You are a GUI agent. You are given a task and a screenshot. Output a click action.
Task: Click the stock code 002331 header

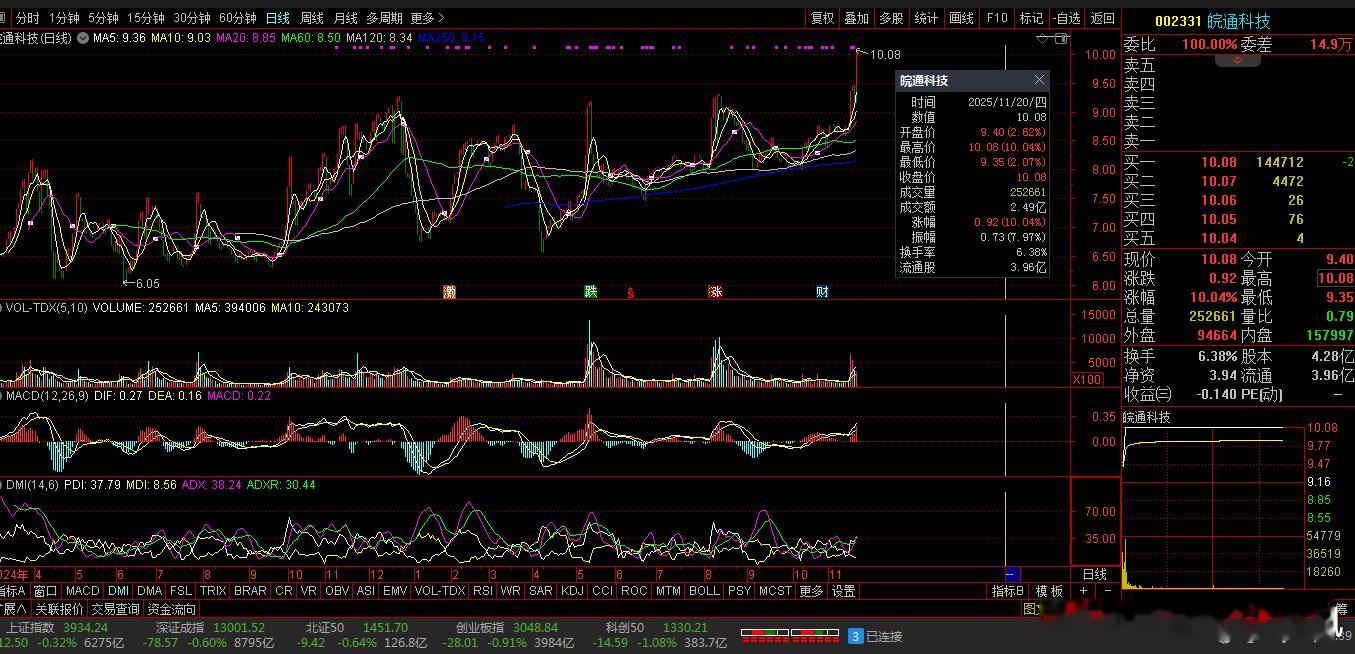(1178, 21)
